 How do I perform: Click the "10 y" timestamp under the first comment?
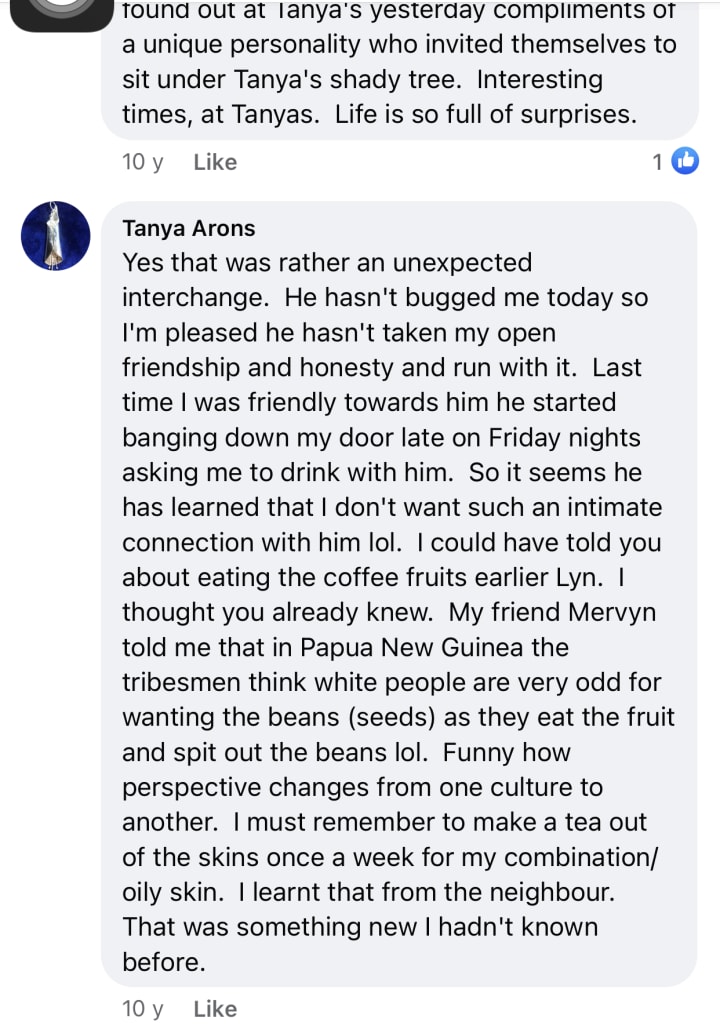142,162
